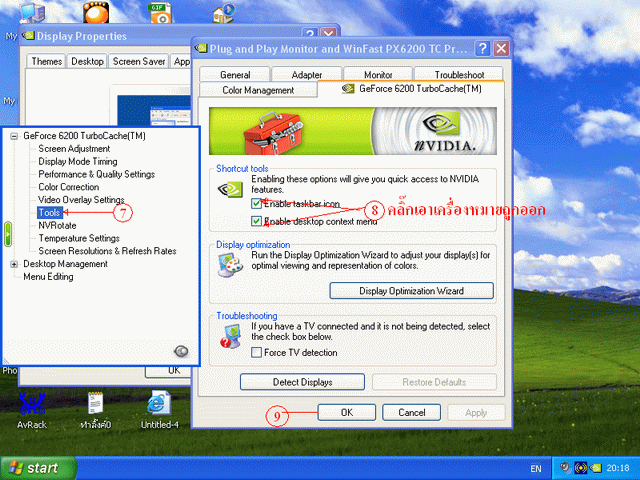Click OK in the NVIDIA properties dialog
Image resolution: width=640 pixels, height=480 pixels.
[347, 412]
